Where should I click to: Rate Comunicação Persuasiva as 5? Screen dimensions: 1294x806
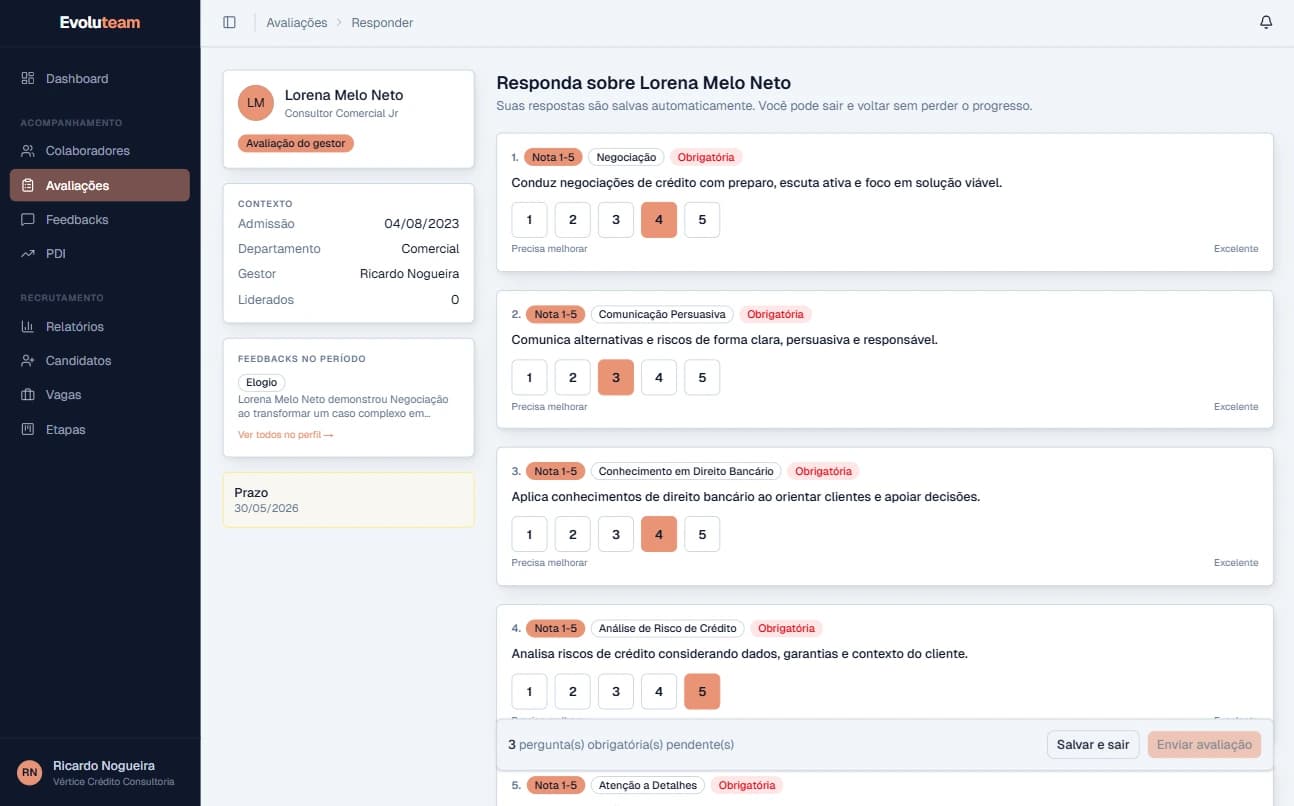[702, 377]
